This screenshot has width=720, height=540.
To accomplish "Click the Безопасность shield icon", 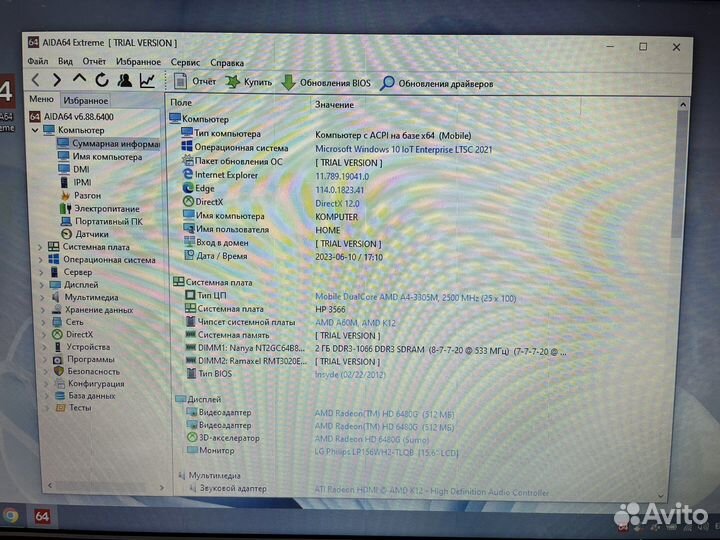I will 58,371.
